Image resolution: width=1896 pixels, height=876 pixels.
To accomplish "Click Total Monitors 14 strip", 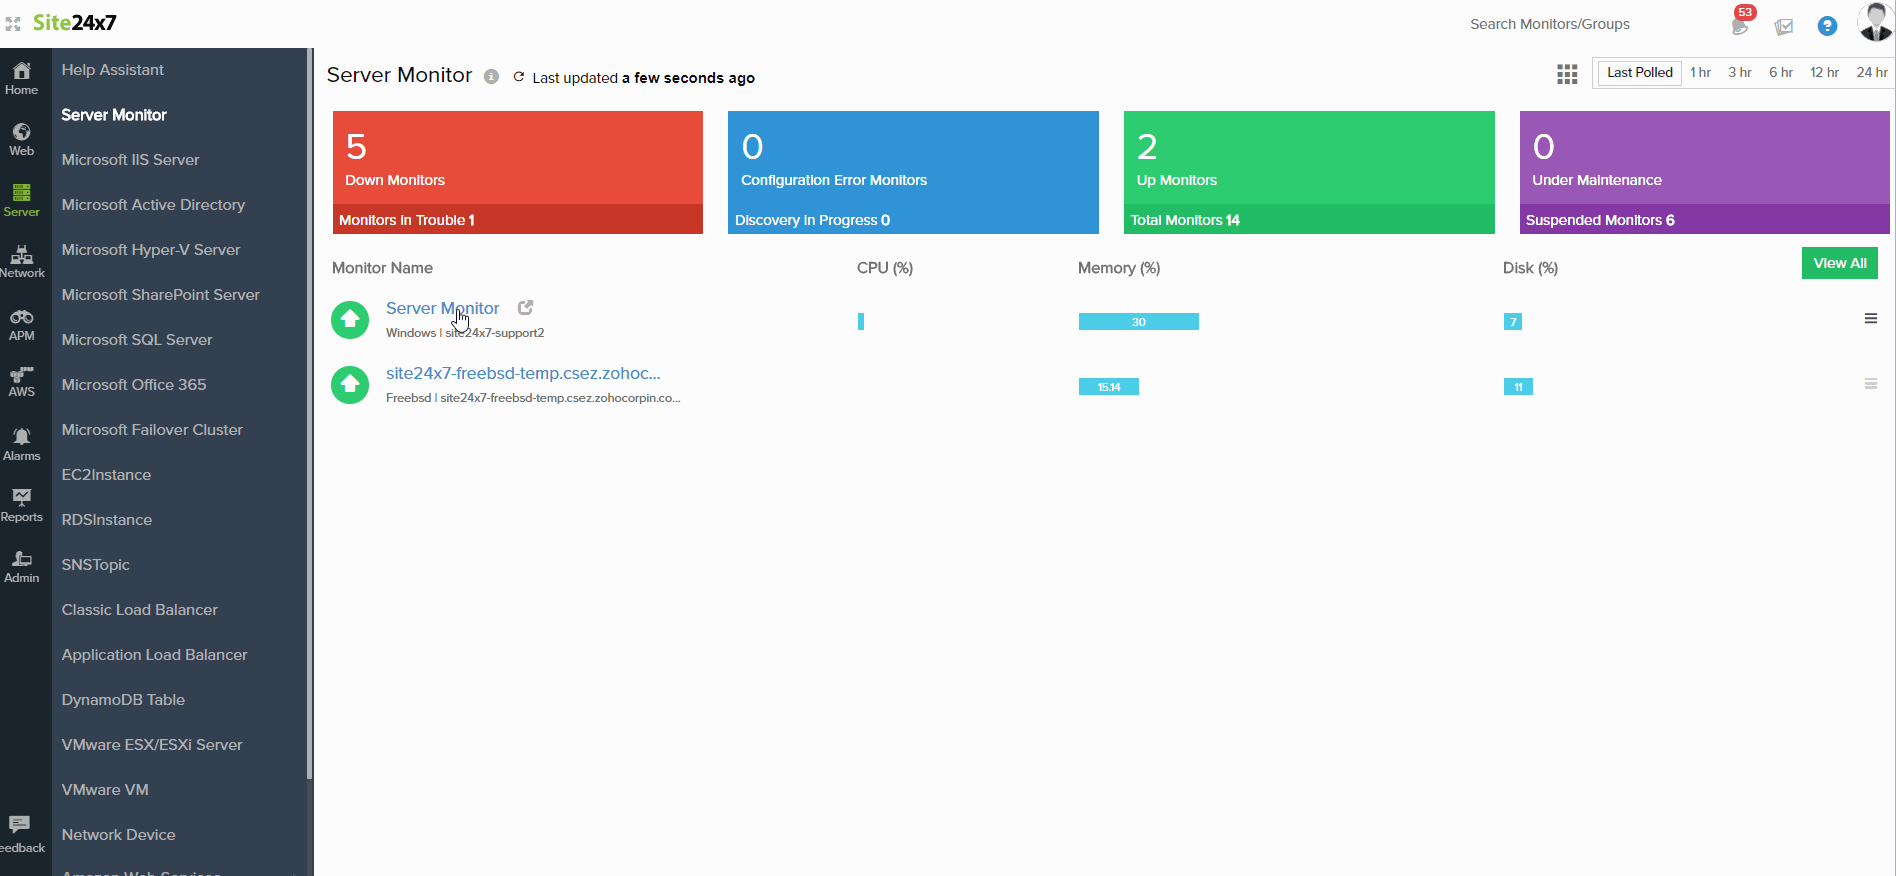I will 1309,220.
